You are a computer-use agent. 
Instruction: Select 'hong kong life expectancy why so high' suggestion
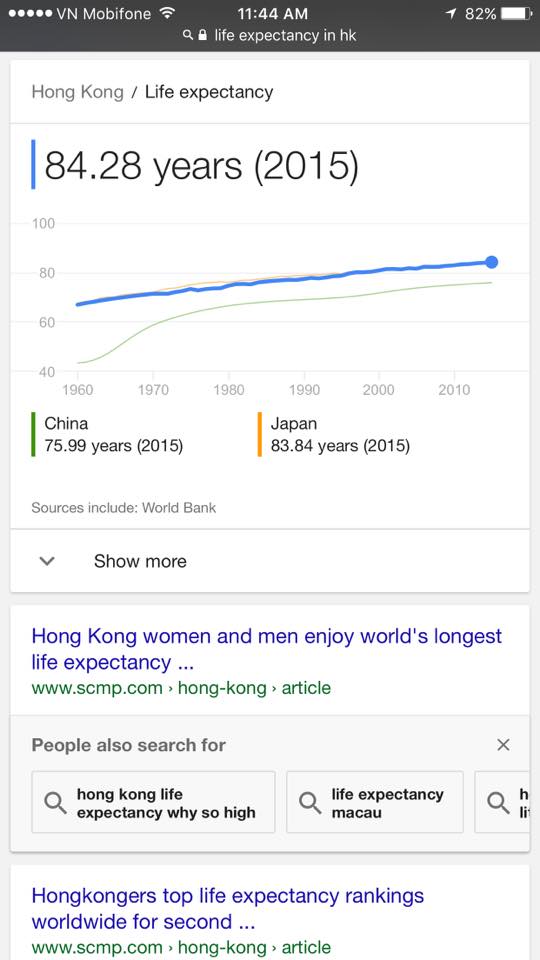[154, 802]
